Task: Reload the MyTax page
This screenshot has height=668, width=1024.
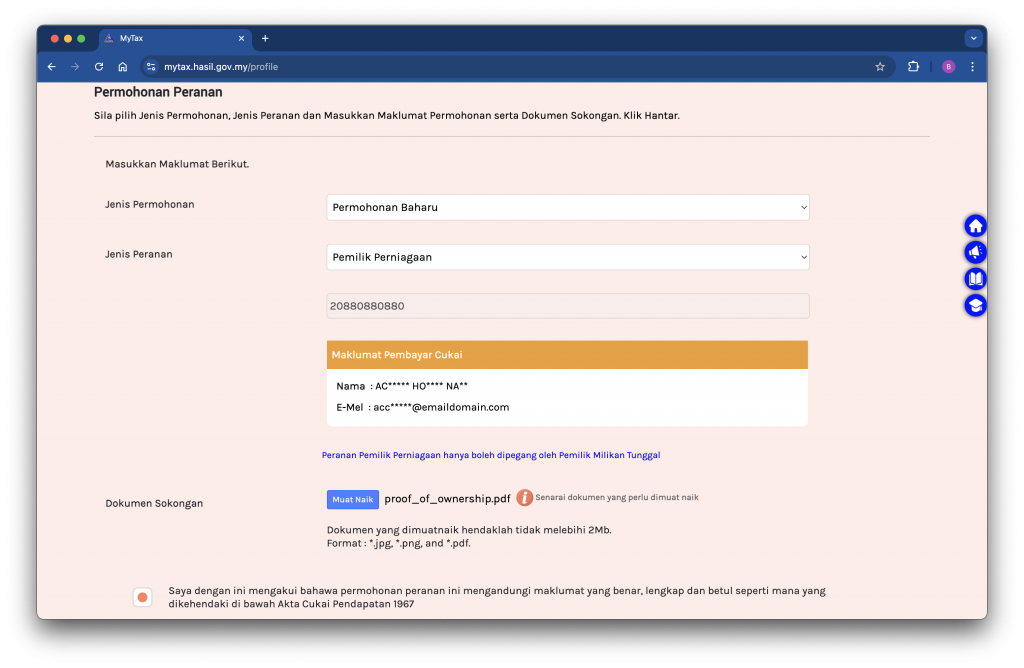Action: point(99,67)
